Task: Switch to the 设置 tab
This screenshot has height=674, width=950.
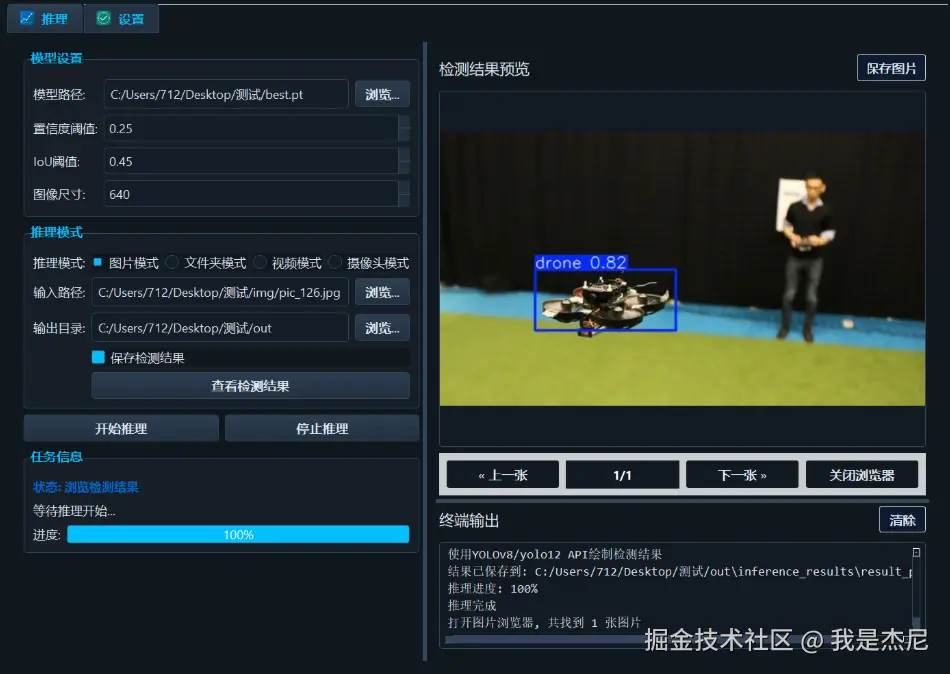Action: click(x=121, y=17)
